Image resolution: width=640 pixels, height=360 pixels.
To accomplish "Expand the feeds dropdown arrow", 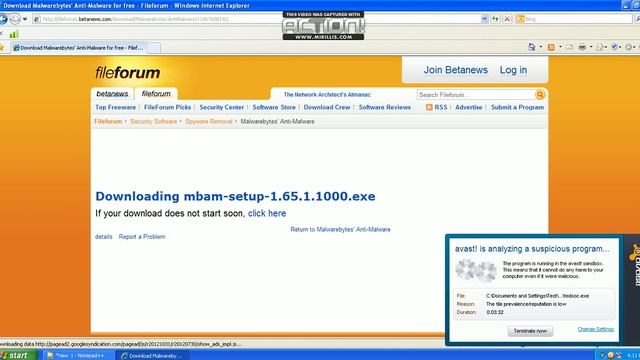I will point(560,47).
